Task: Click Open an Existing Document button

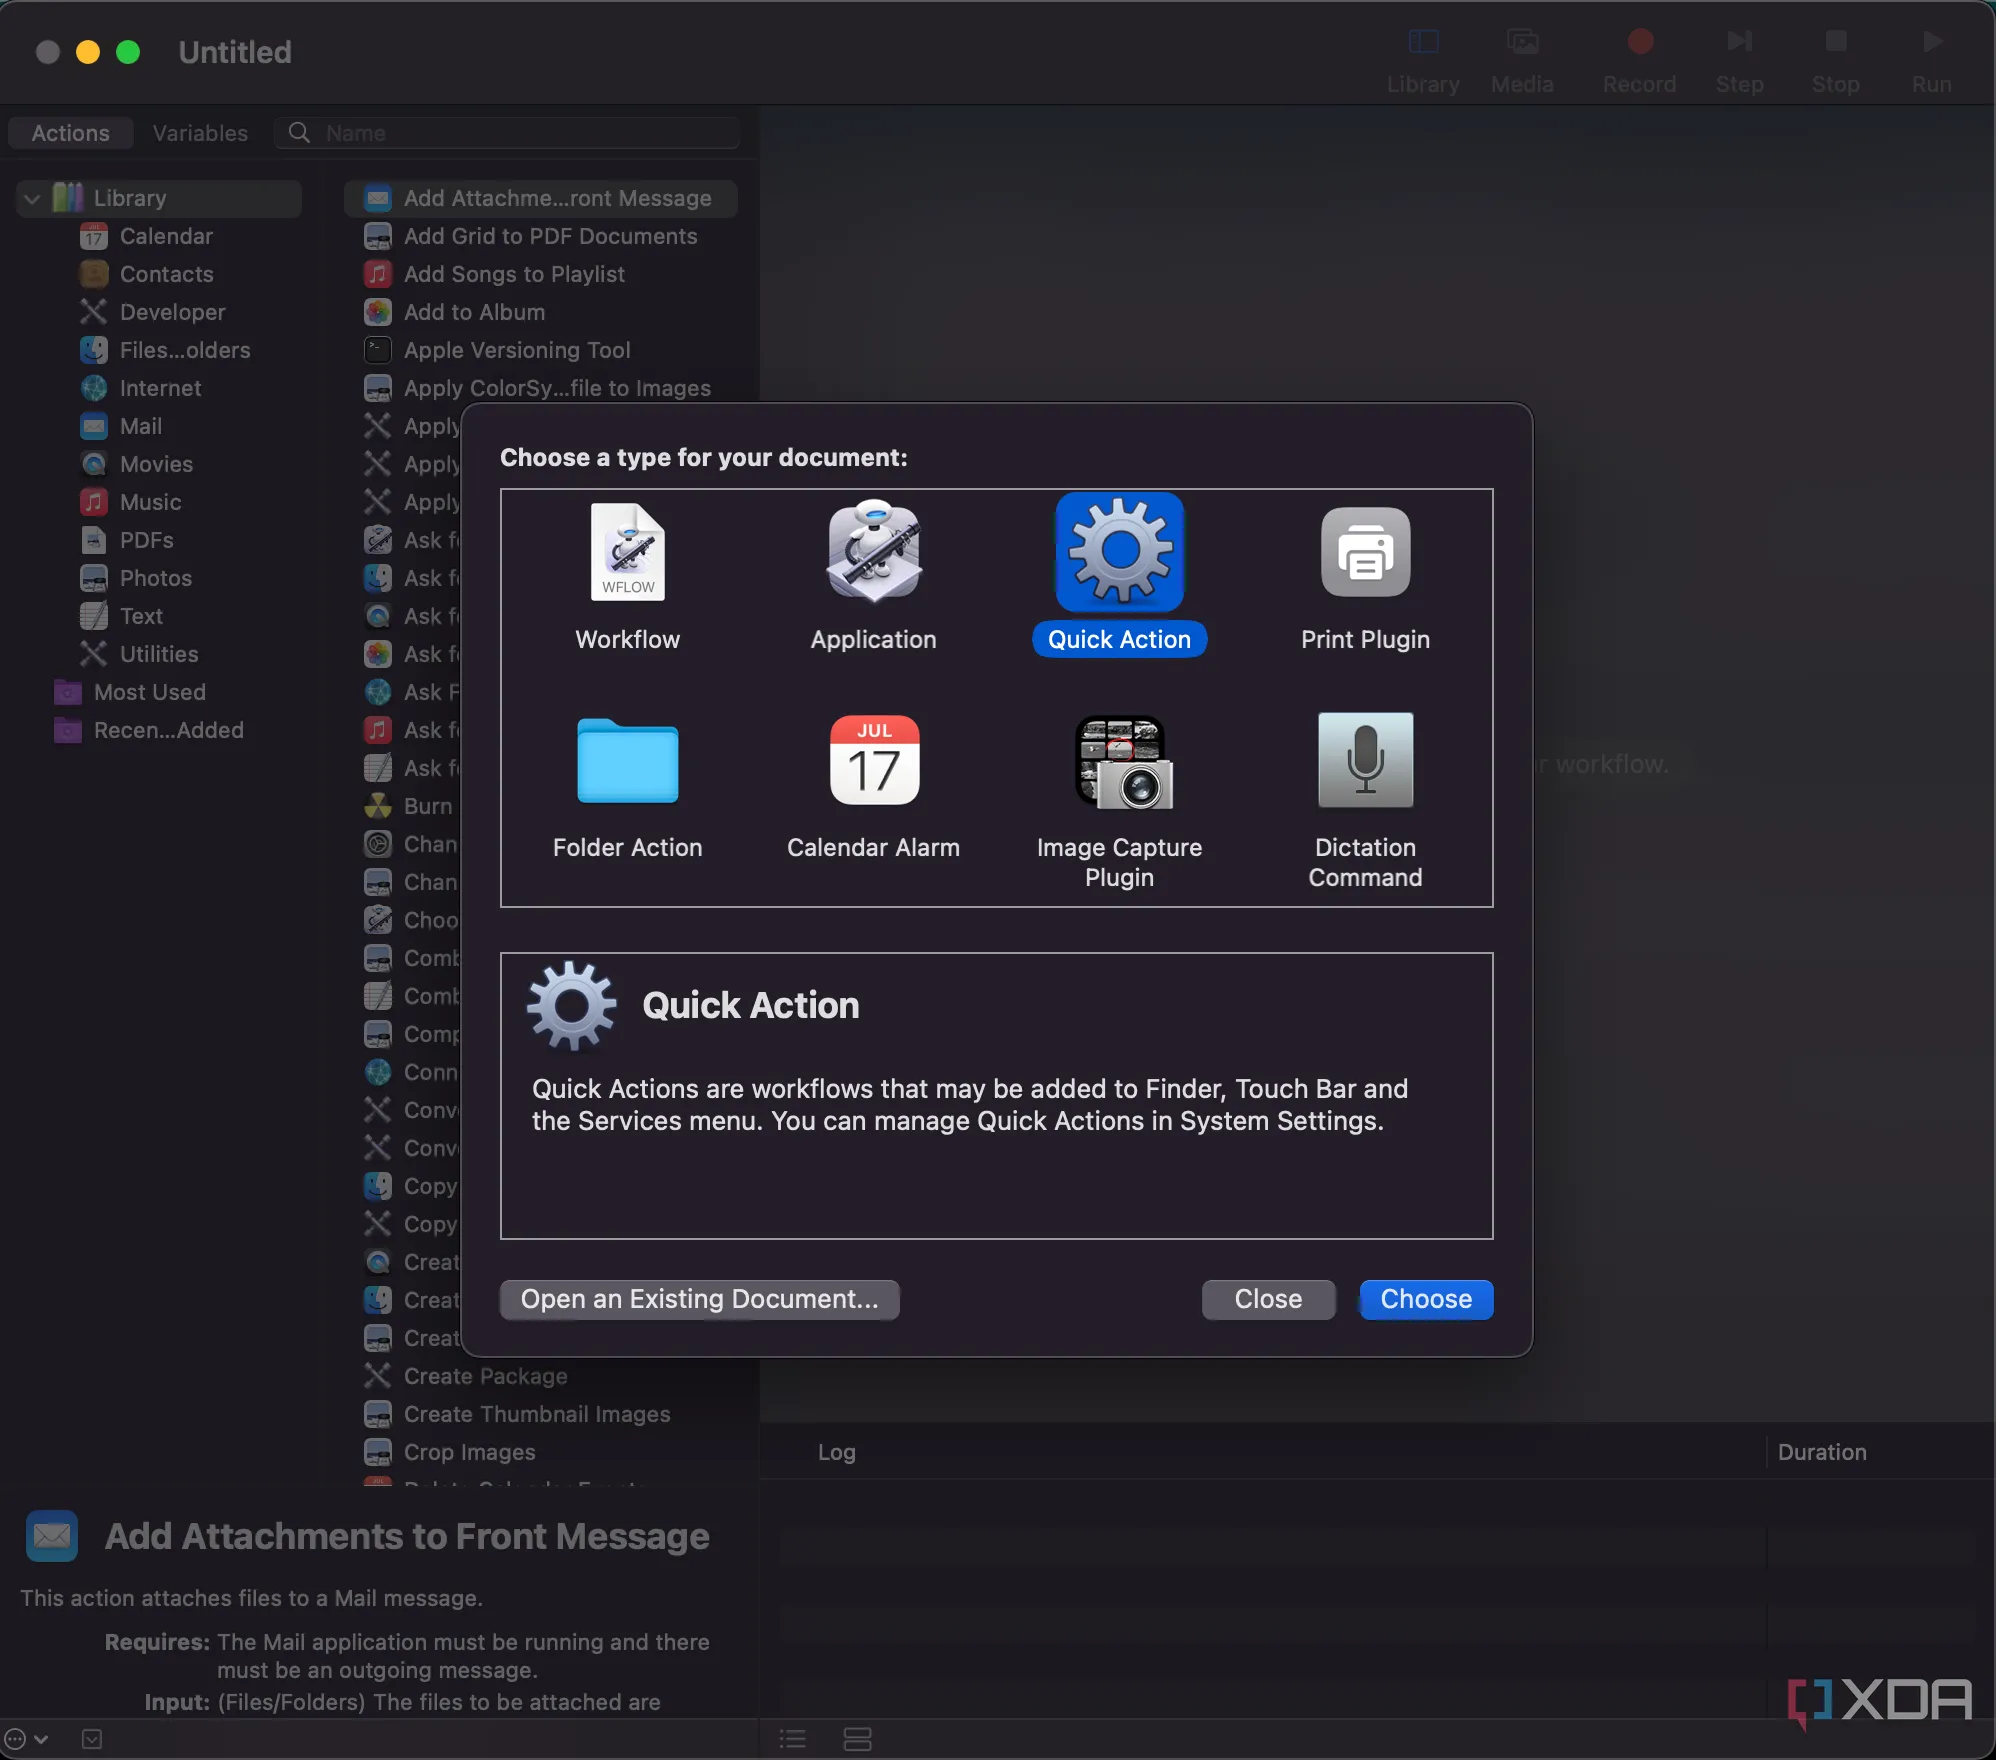Action: coord(699,1299)
